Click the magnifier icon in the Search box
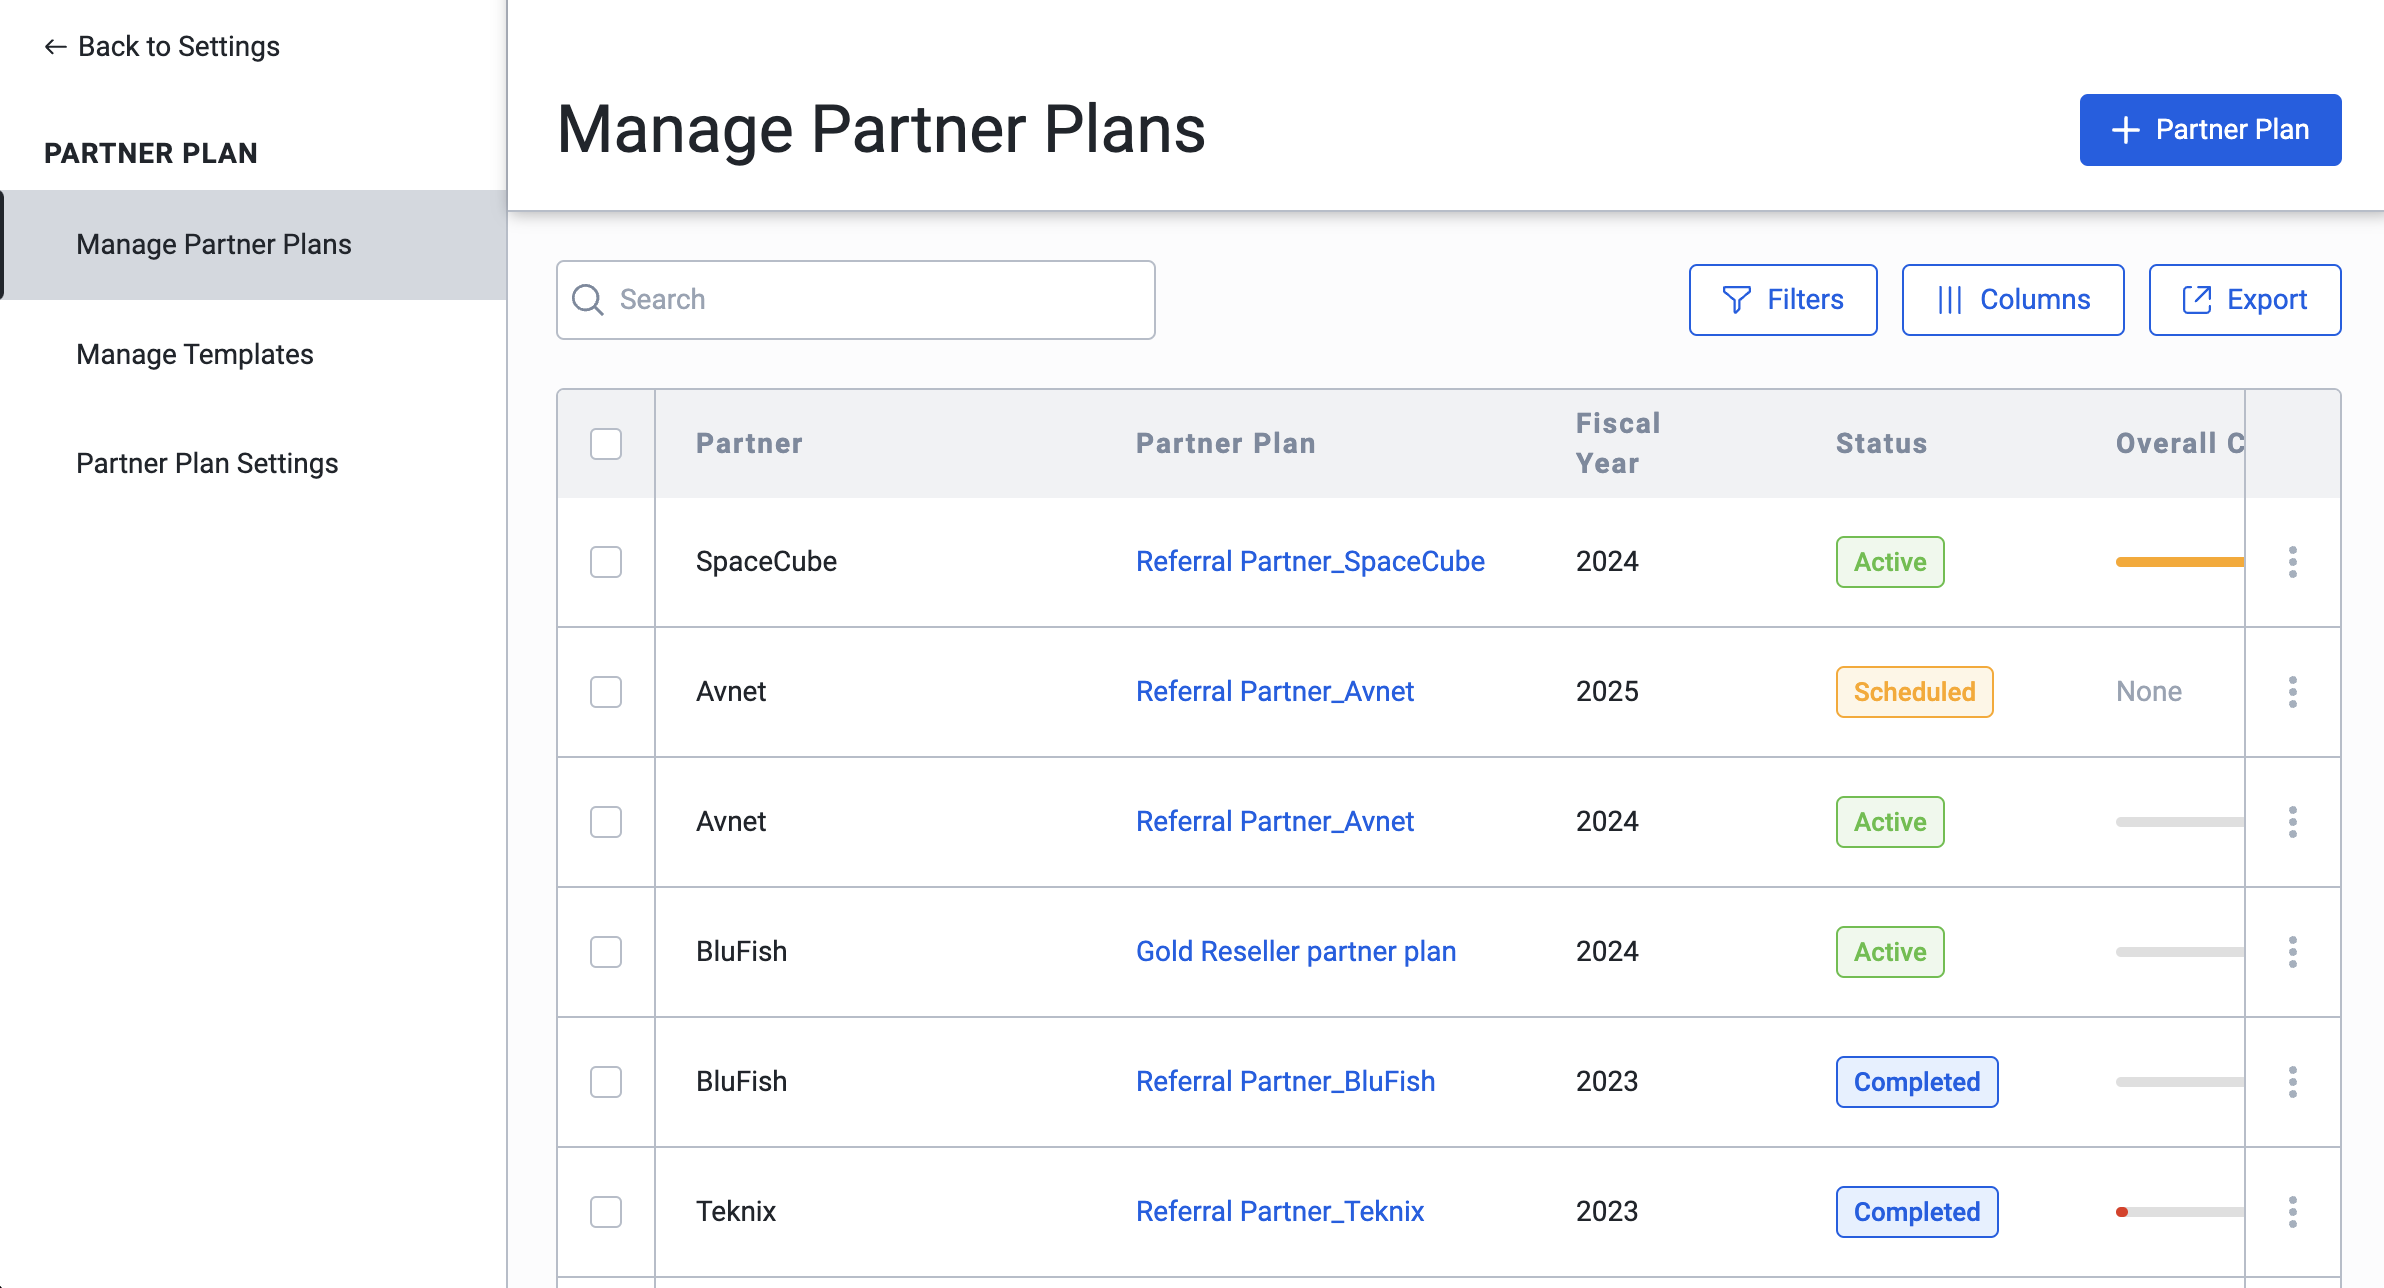Viewport: 2384px width, 1288px height. click(588, 300)
